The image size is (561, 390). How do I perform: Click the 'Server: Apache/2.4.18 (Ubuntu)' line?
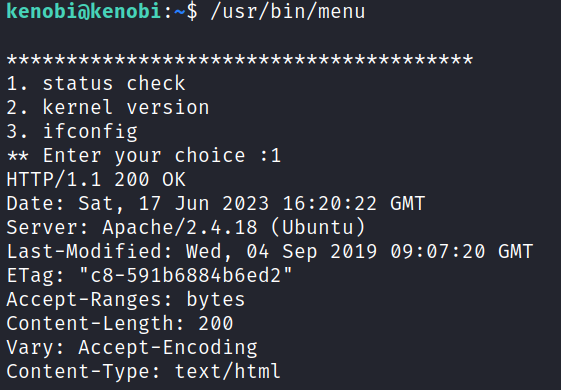tap(186, 228)
